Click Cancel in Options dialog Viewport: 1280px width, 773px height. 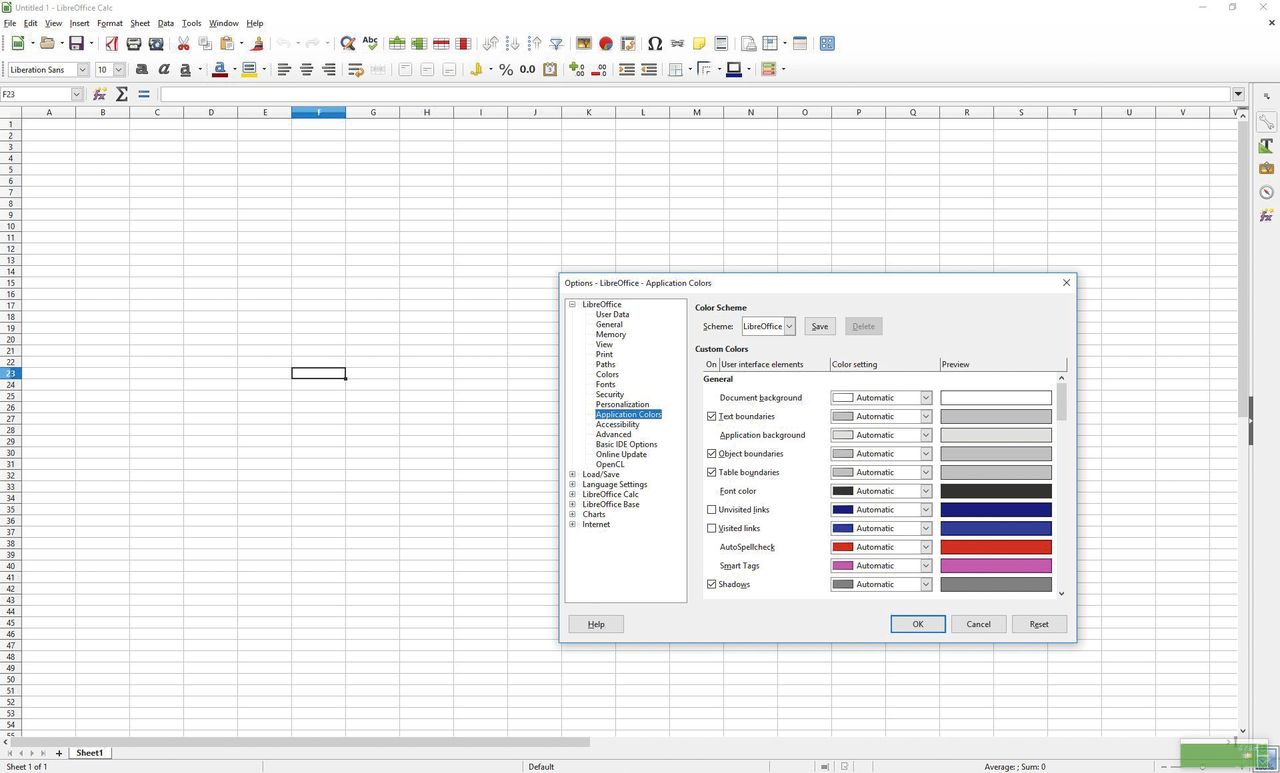979,624
